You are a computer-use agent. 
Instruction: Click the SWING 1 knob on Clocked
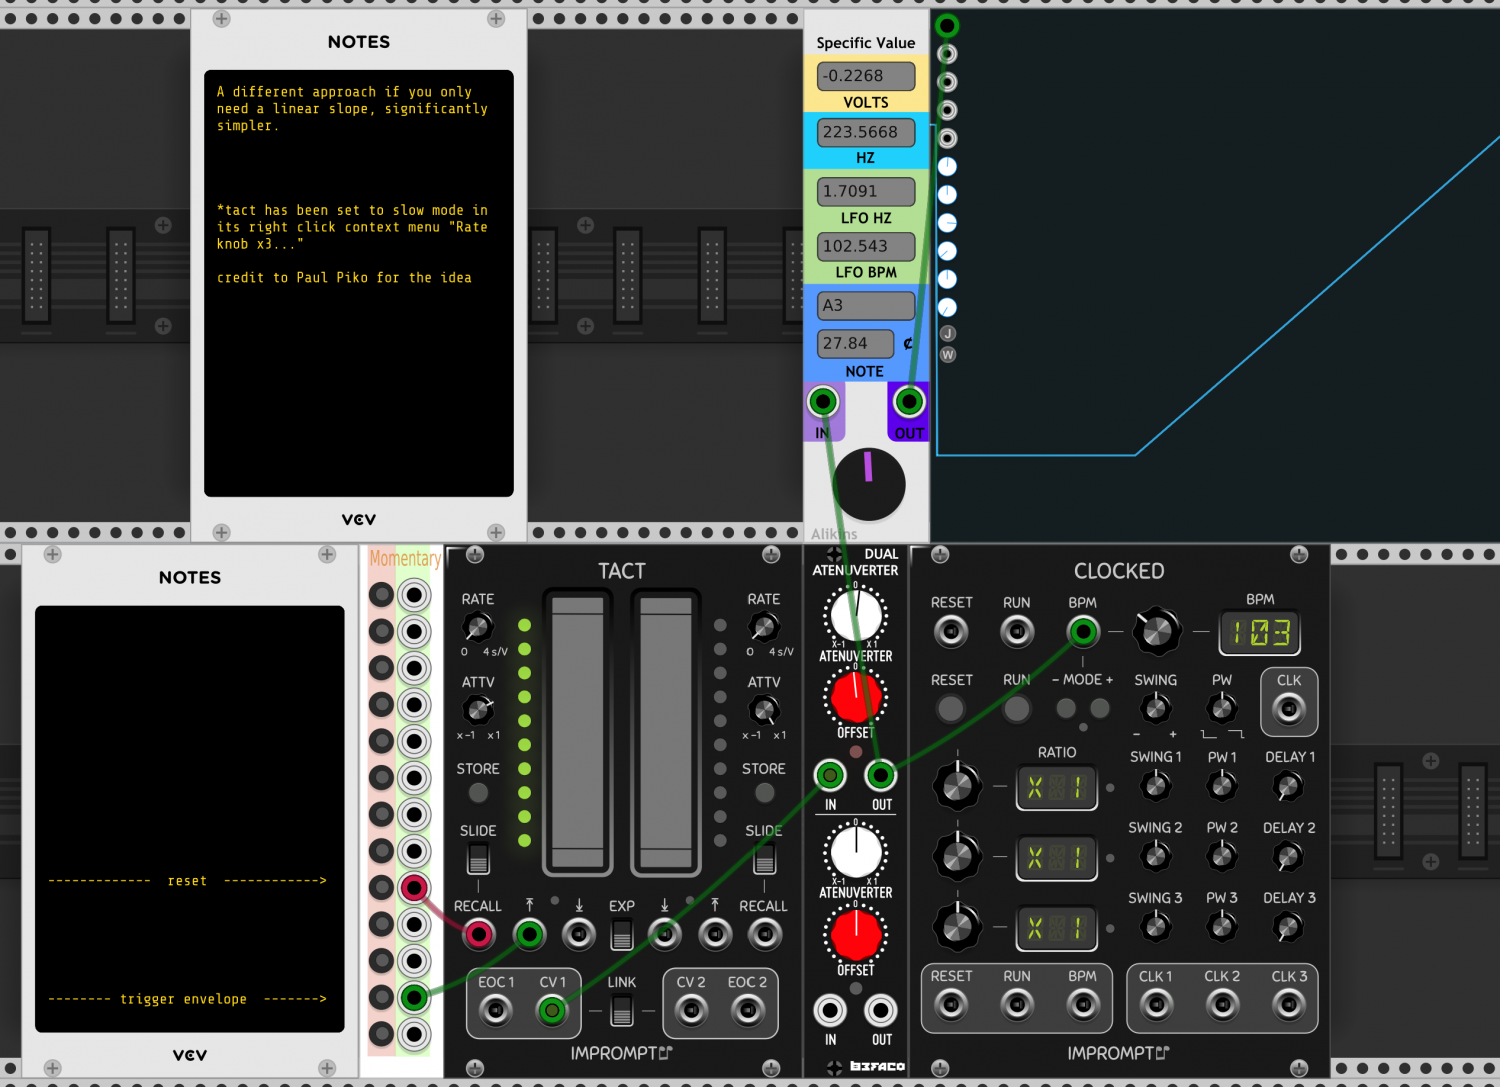1156,787
